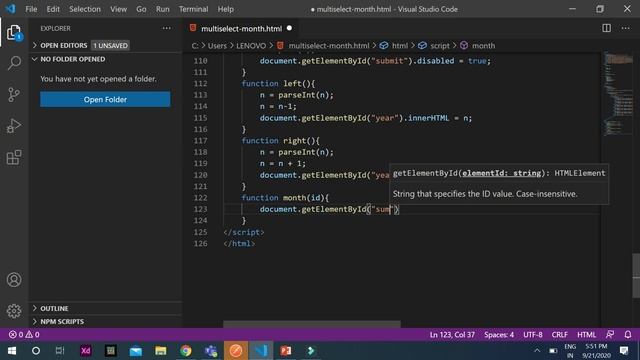Open the notifications bell in status bar
Screen dimensions: 640x360
pos(628,335)
